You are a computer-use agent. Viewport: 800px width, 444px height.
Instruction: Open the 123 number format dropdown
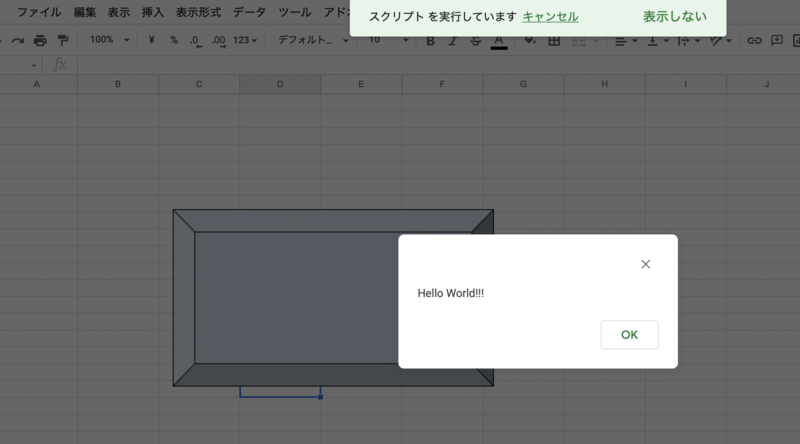245,40
